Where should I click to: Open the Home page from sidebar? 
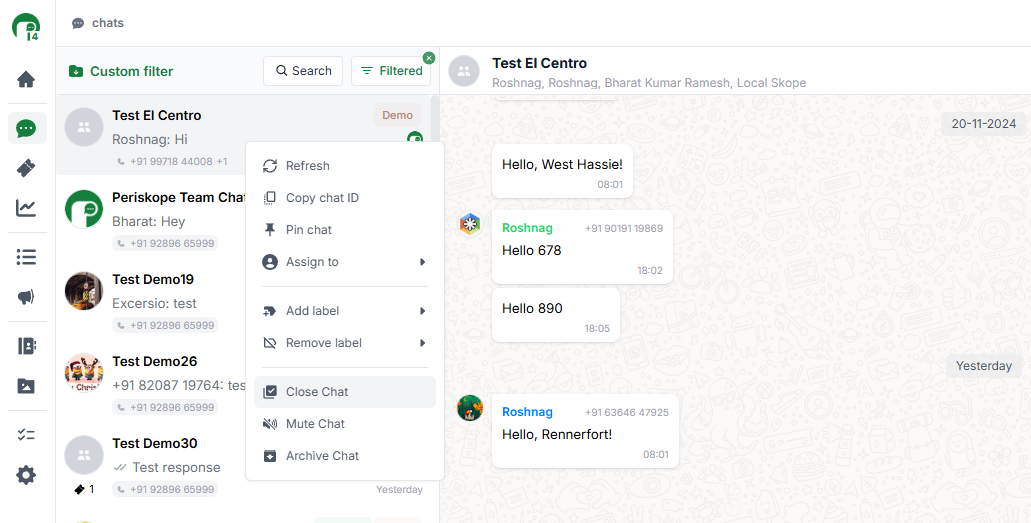26,79
